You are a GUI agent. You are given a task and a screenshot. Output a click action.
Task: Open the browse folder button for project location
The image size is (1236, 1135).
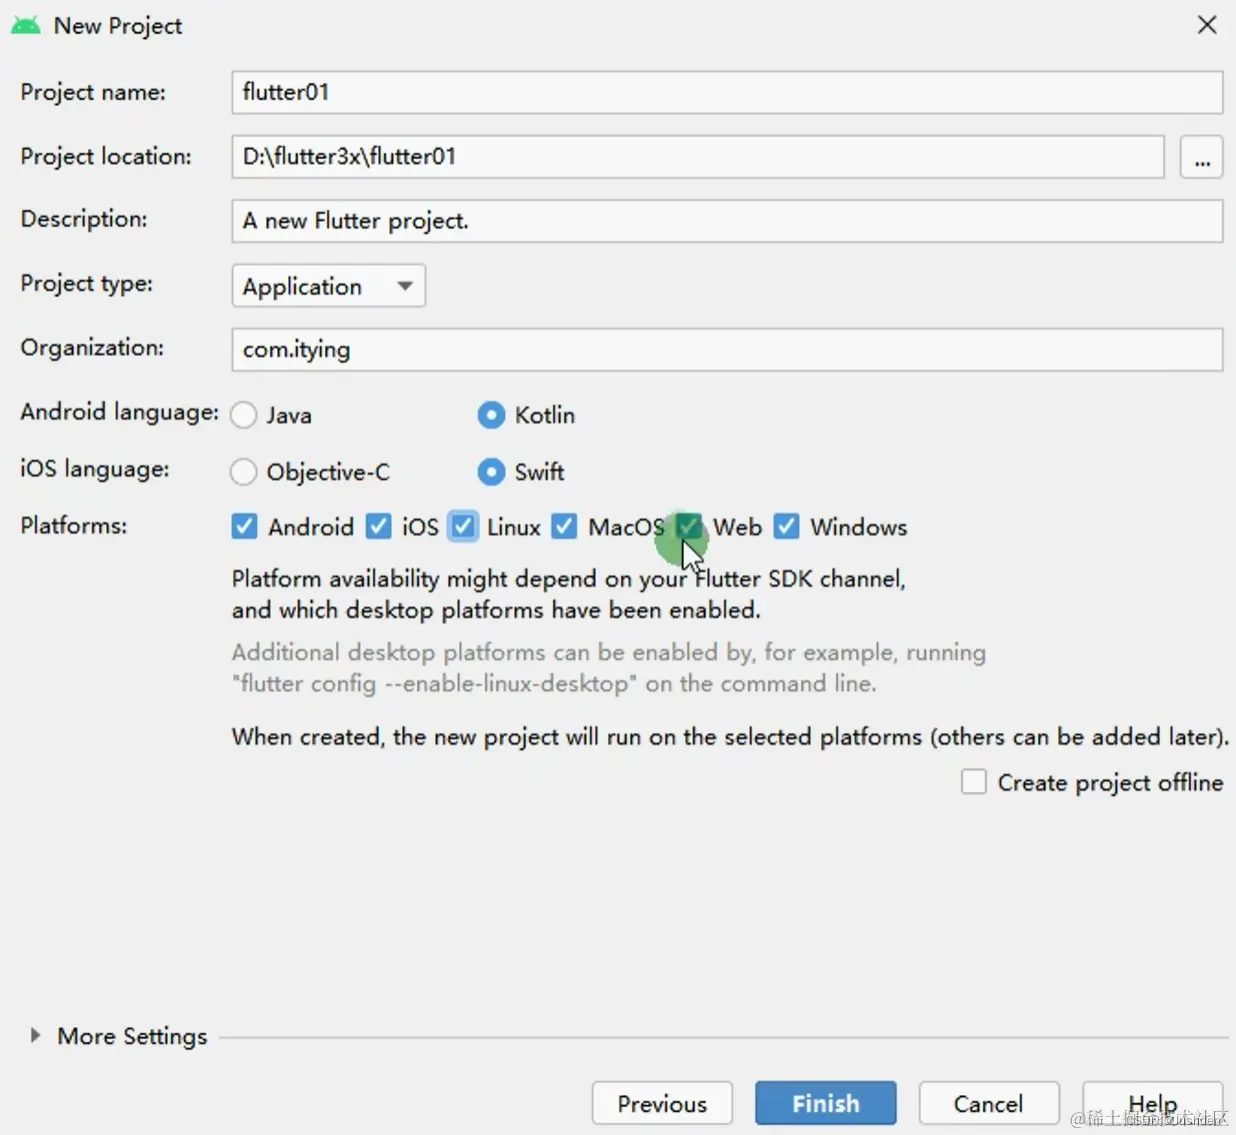pos(1202,157)
